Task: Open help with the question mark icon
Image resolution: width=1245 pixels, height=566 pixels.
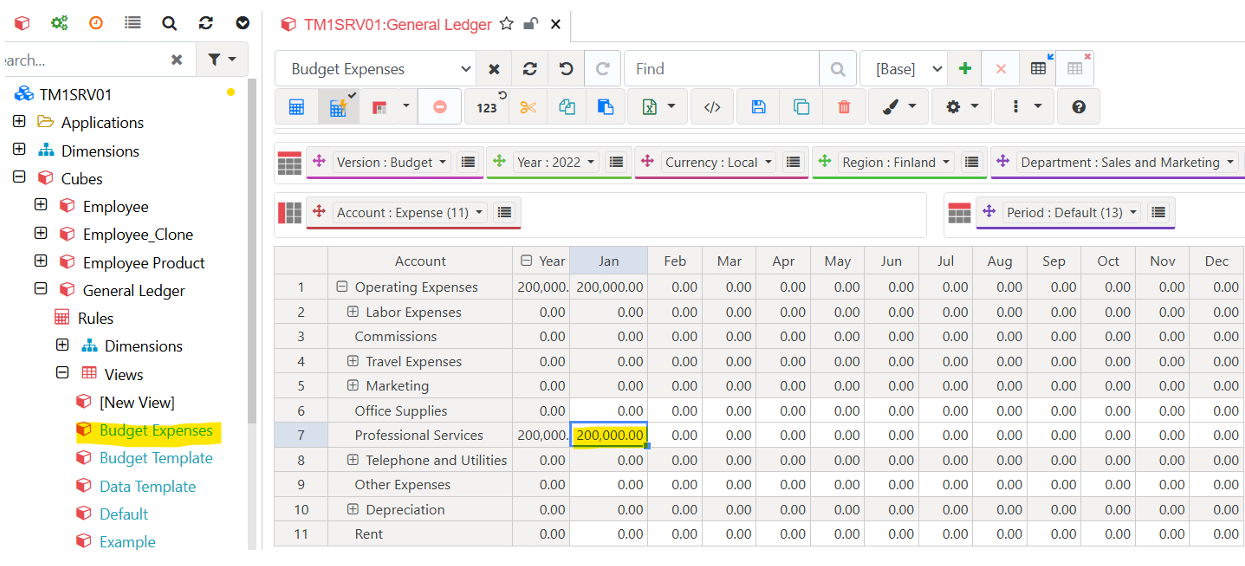Action: tap(1078, 107)
